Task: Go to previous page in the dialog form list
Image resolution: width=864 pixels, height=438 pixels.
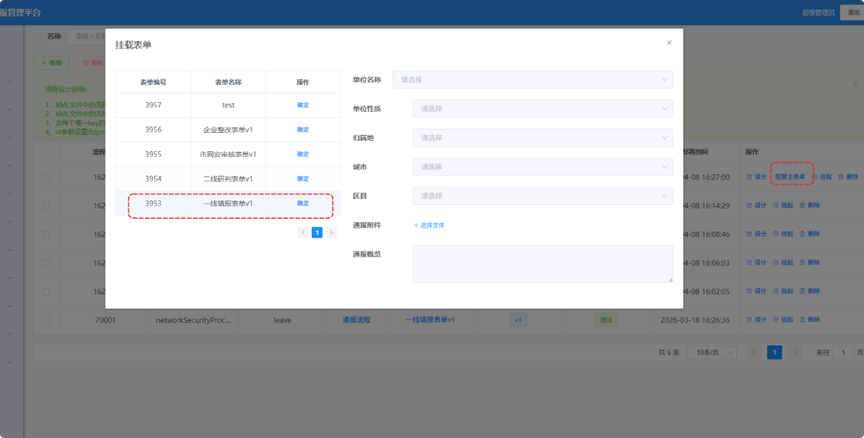Action: pos(303,232)
